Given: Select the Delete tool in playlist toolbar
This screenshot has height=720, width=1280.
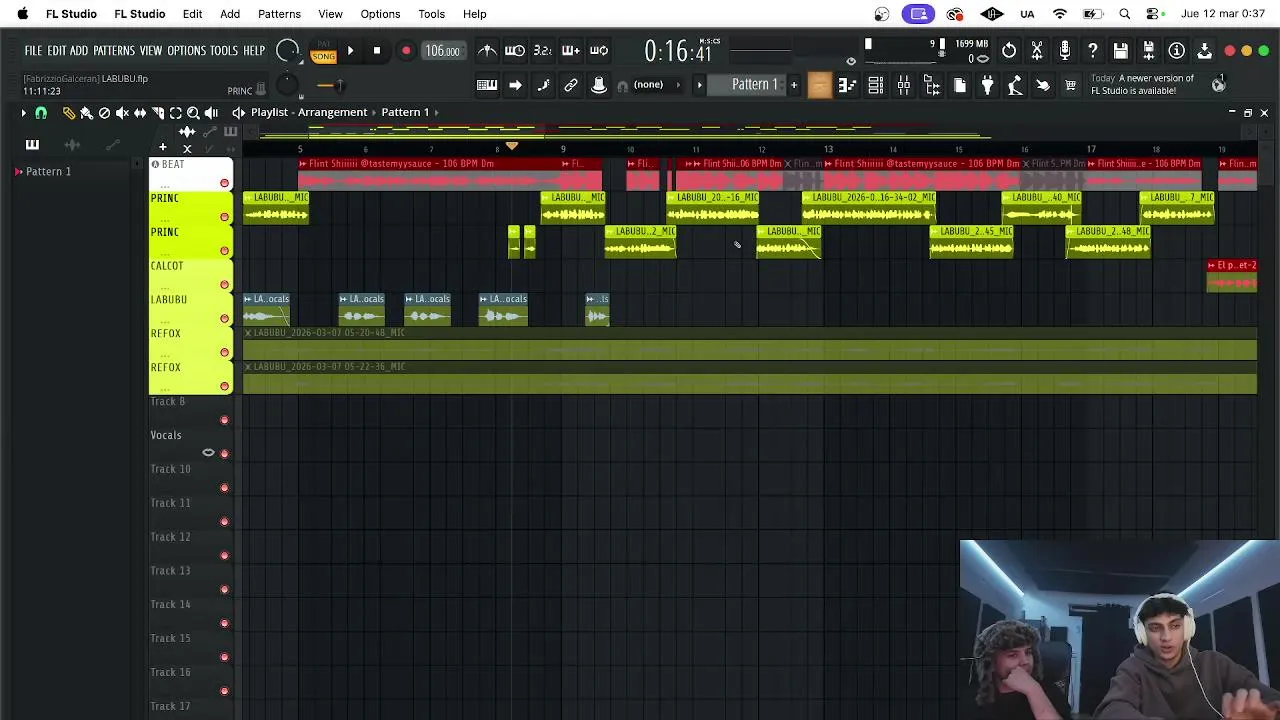Looking at the screenshot, I should click(x=104, y=113).
